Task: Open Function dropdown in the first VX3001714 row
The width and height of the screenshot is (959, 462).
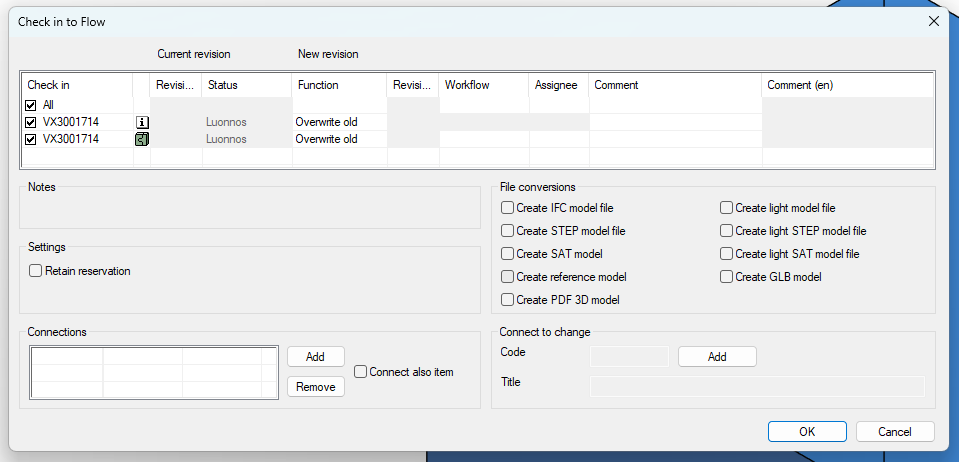Action: [339, 122]
